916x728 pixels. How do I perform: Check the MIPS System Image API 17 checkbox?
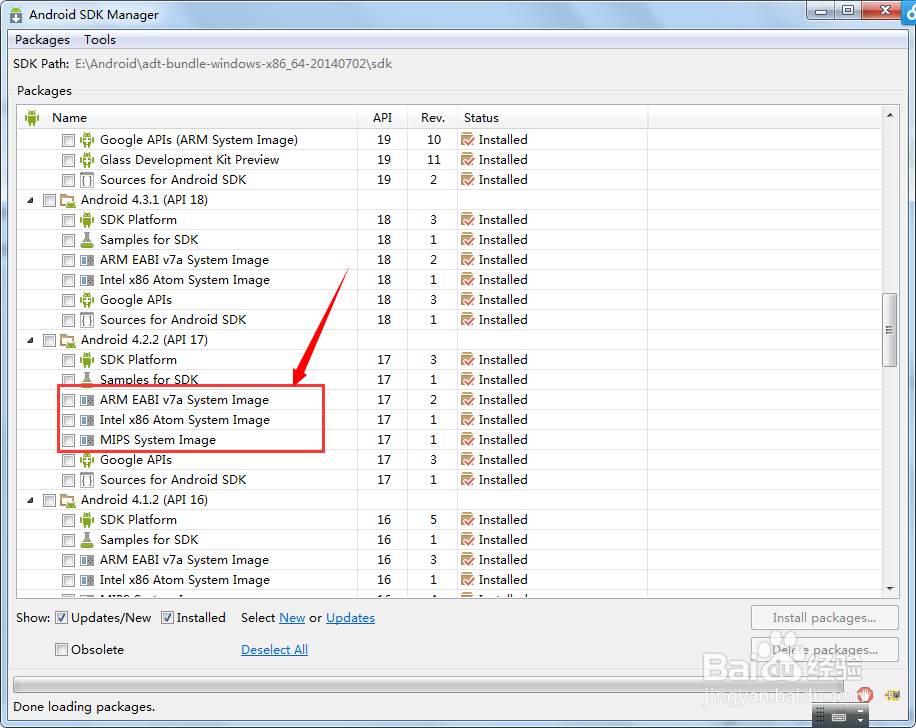point(68,440)
